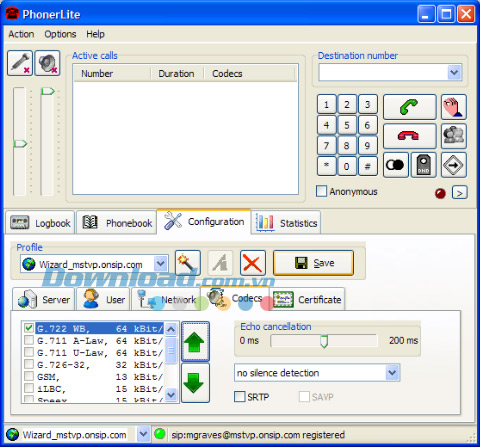
Task: Click the status bar globe icon
Action: pos(13,434)
